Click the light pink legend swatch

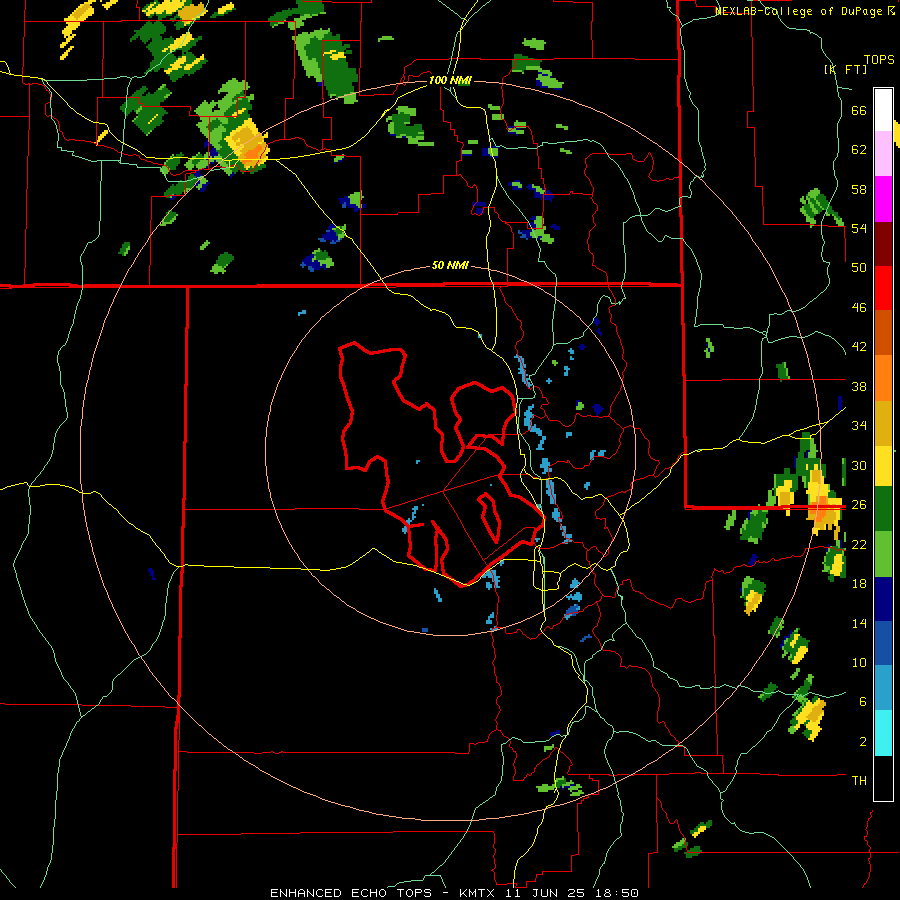click(x=883, y=153)
